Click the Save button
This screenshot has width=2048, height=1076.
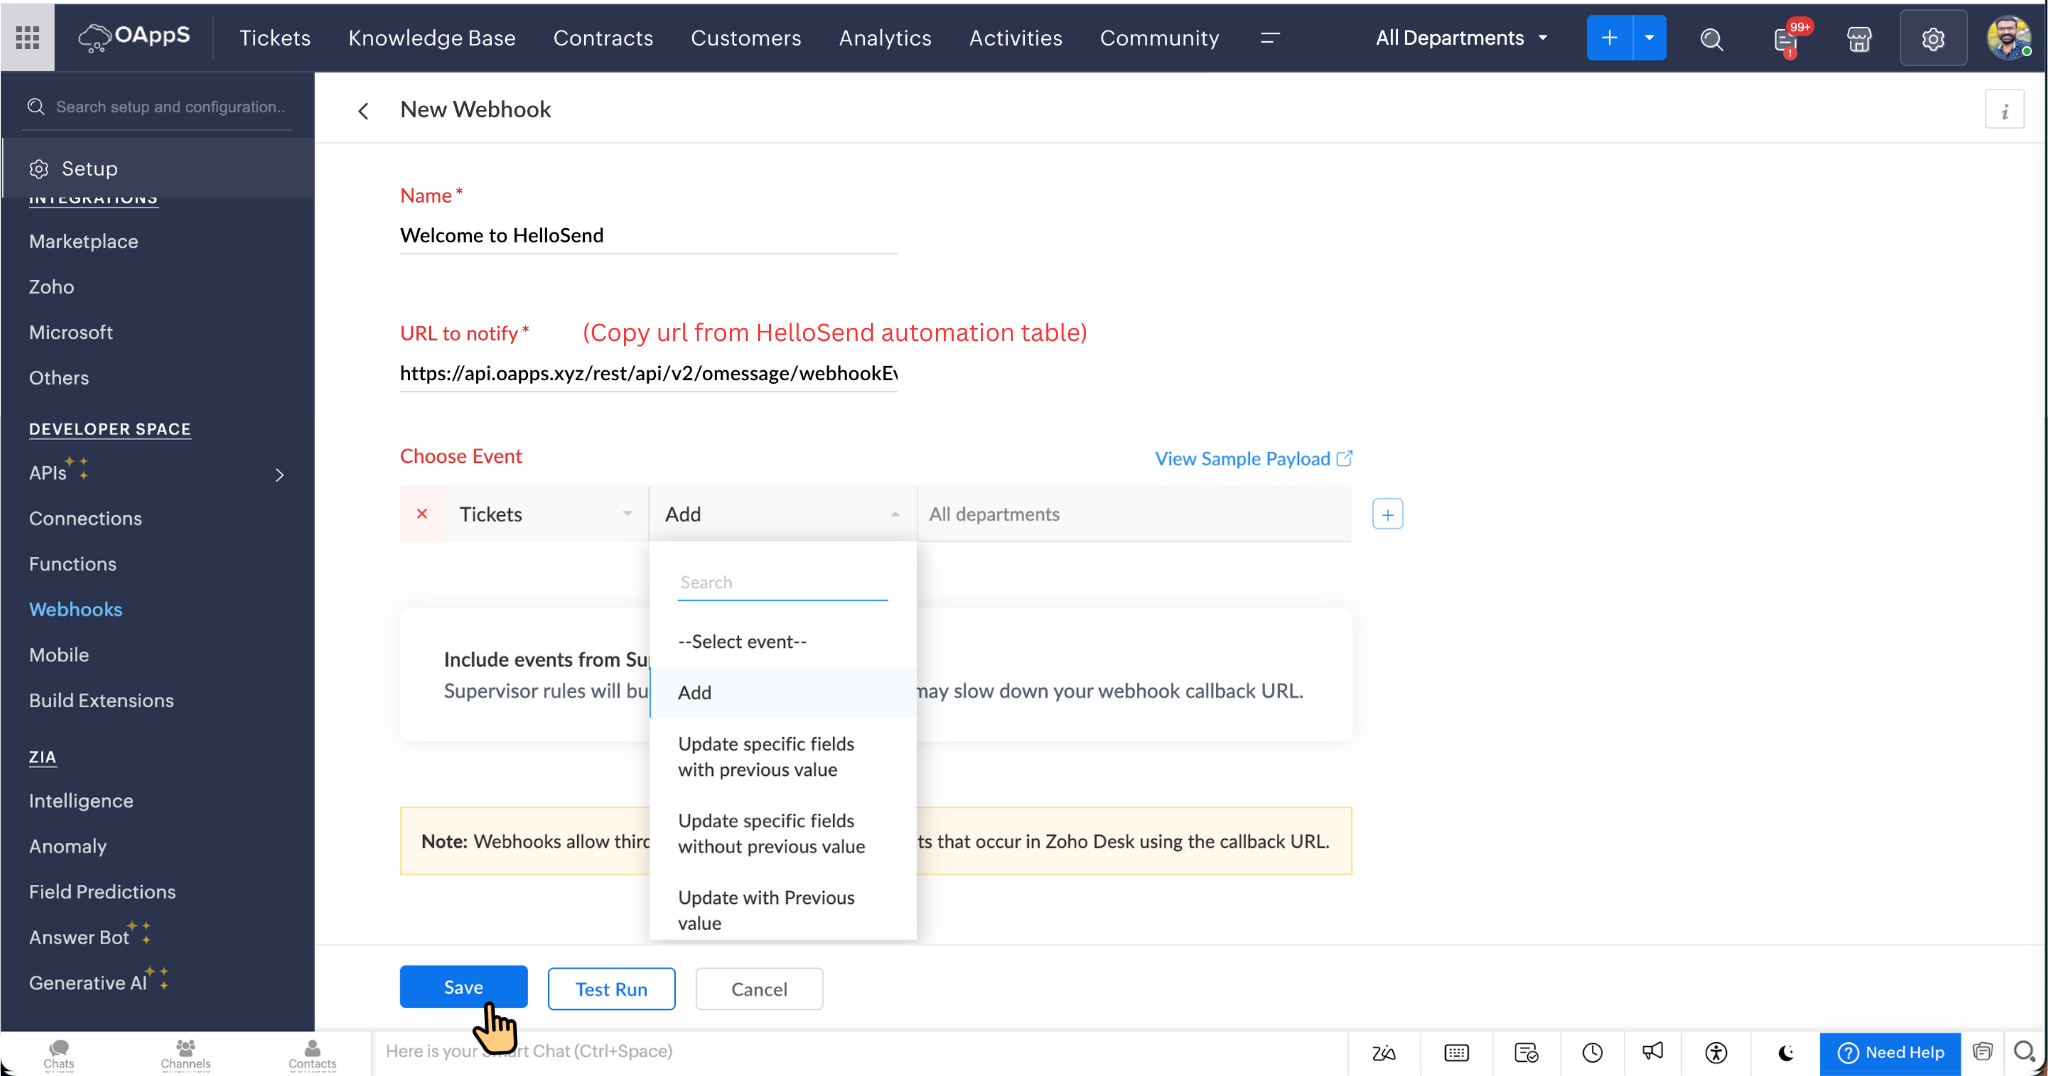click(x=463, y=987)
